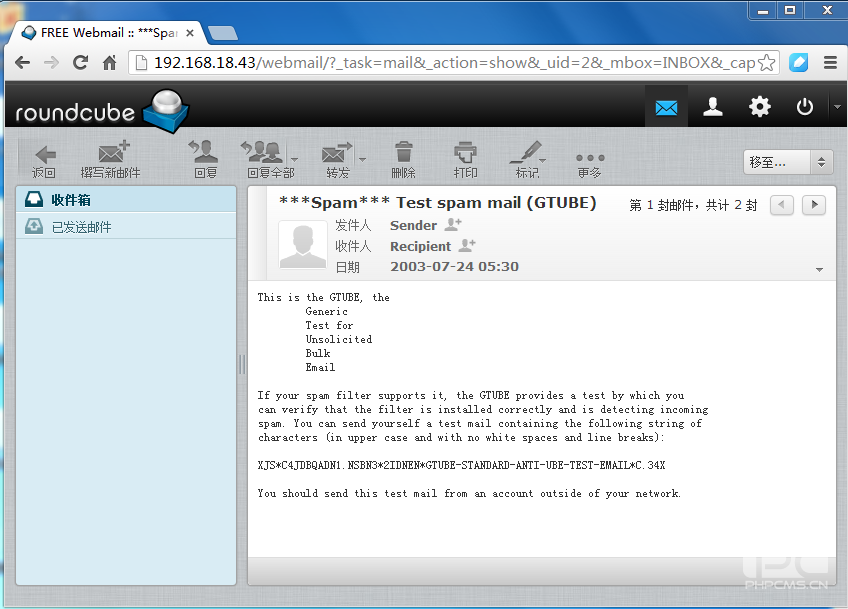Add Sender to contacts icon
Image resolution: width=848 pixels, height=609 pixels.
coord(453,224)
